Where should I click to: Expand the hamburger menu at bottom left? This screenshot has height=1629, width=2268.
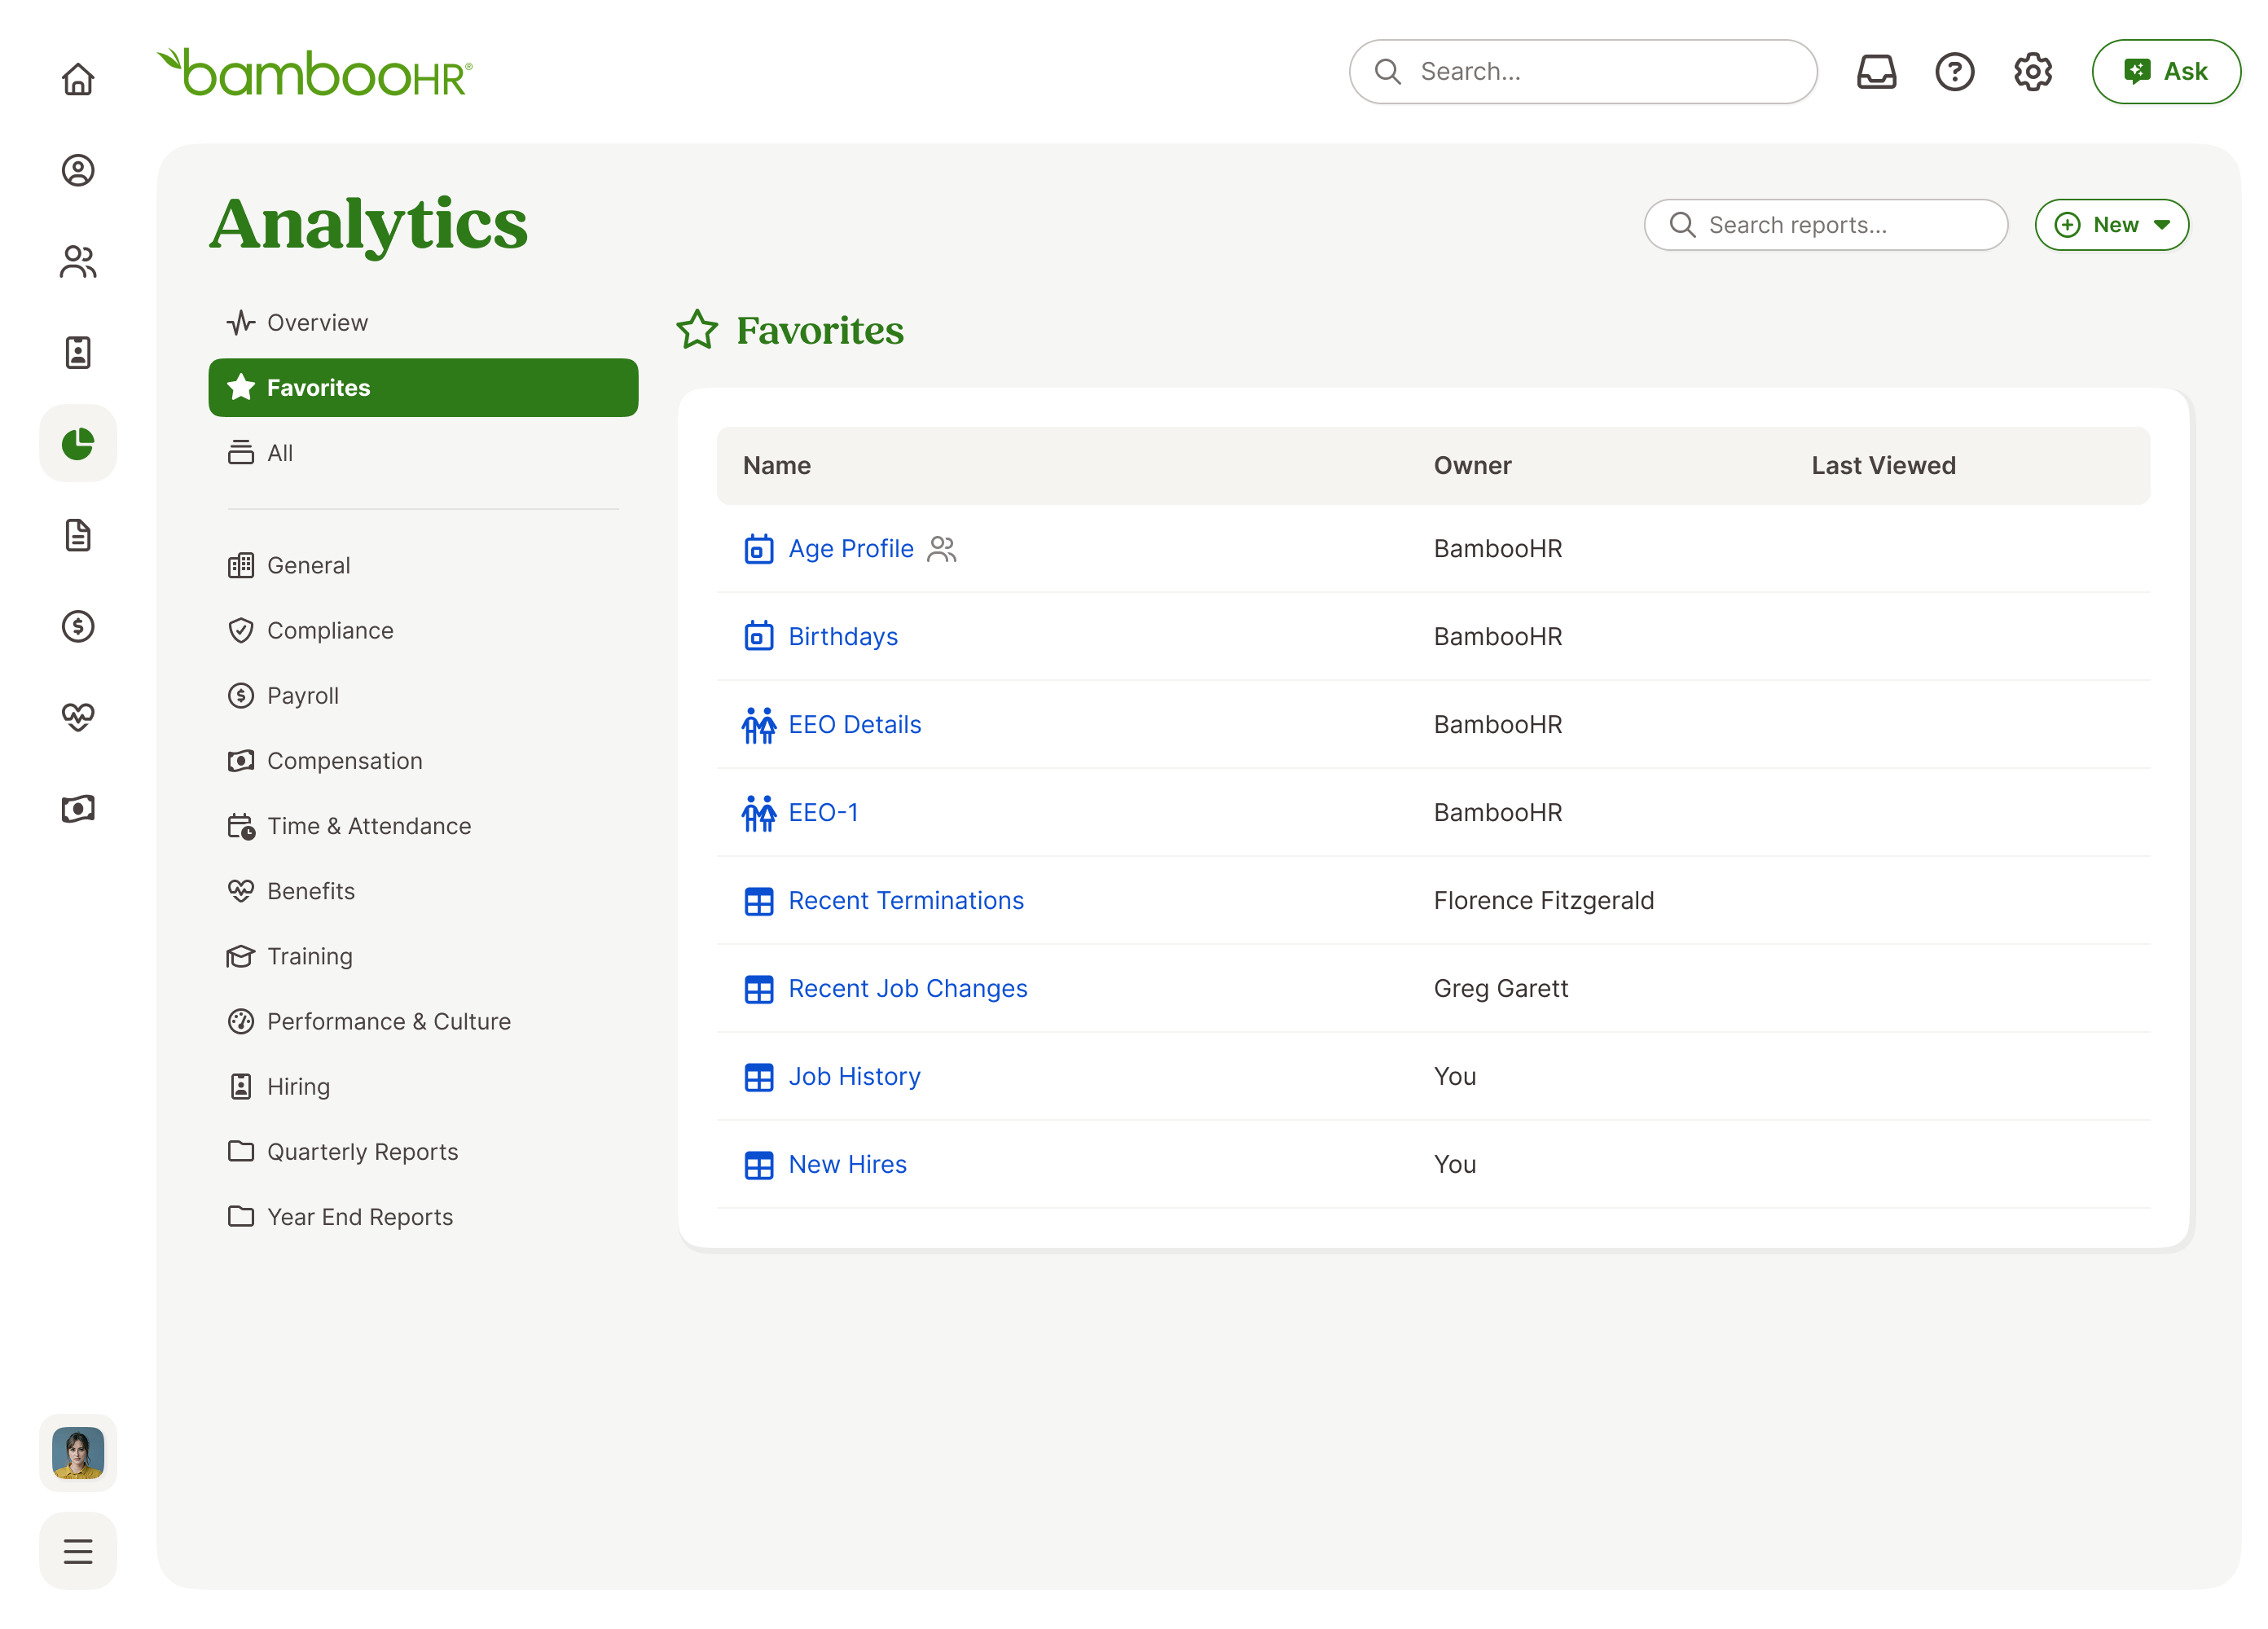coord(78,1550)
